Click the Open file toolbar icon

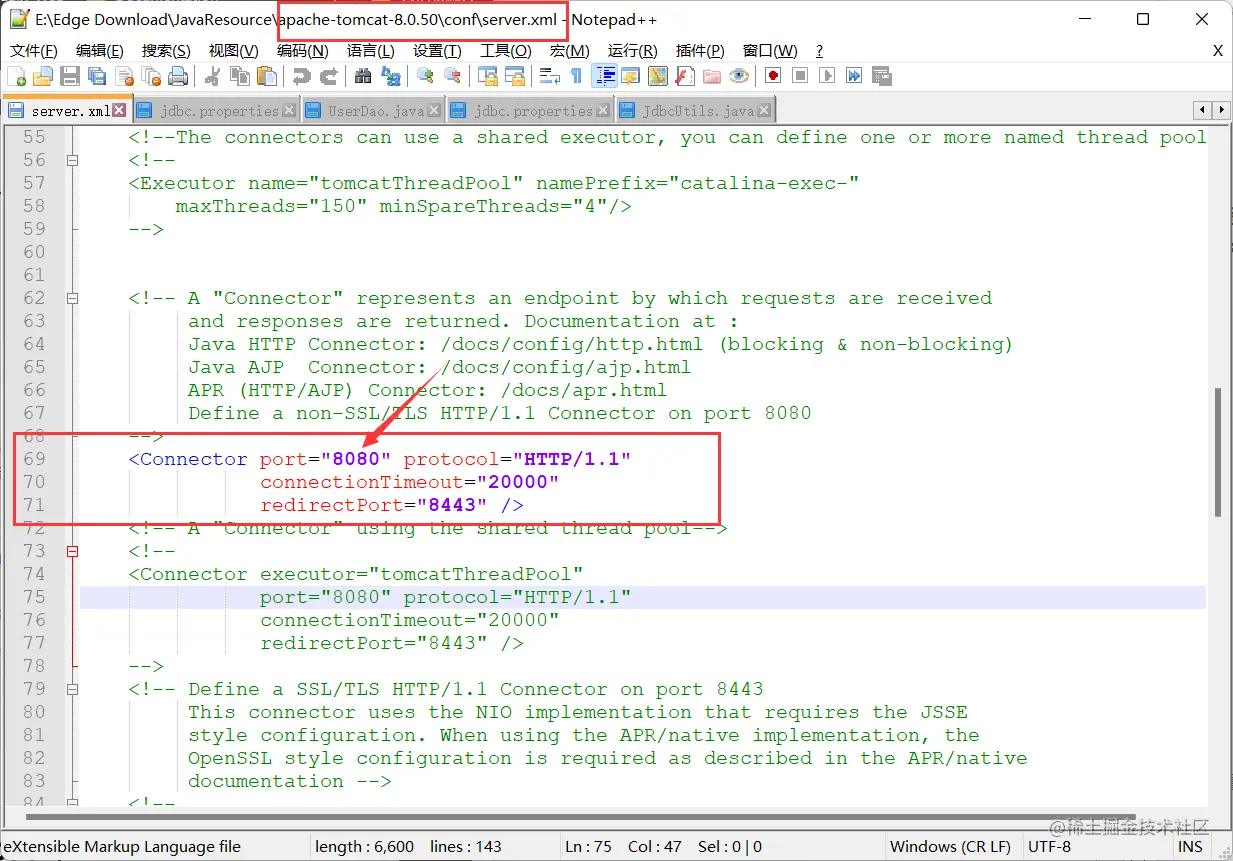tap(43, 76)
